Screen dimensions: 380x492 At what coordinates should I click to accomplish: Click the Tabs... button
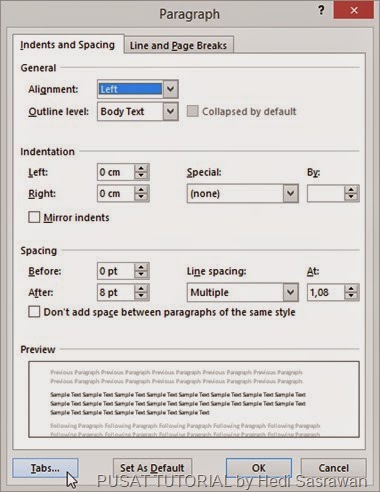(45, 468)
